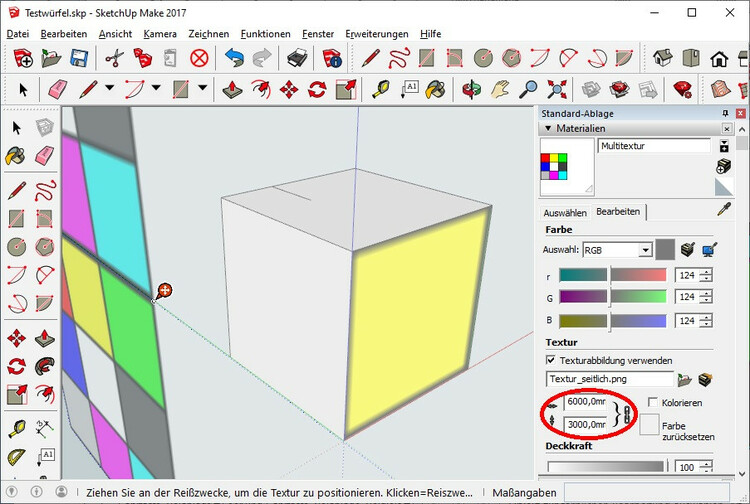The width and height of the screenshot is (750, 504).
Task: Select the Freehand tool in left toolbar
Action: pyautogui.click(x=45, y=190)
